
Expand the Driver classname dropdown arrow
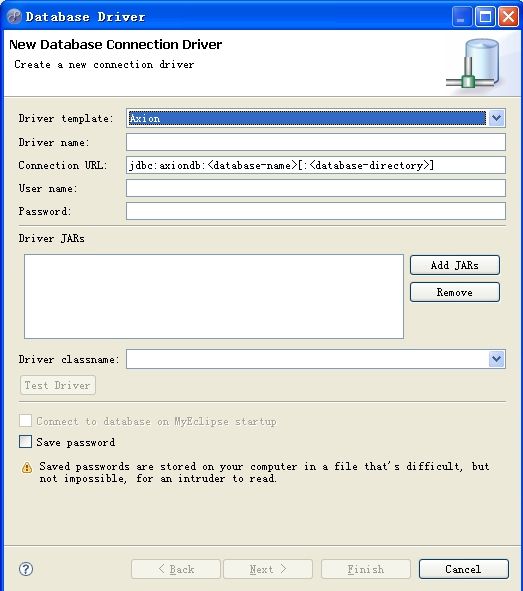coord(496,359)
